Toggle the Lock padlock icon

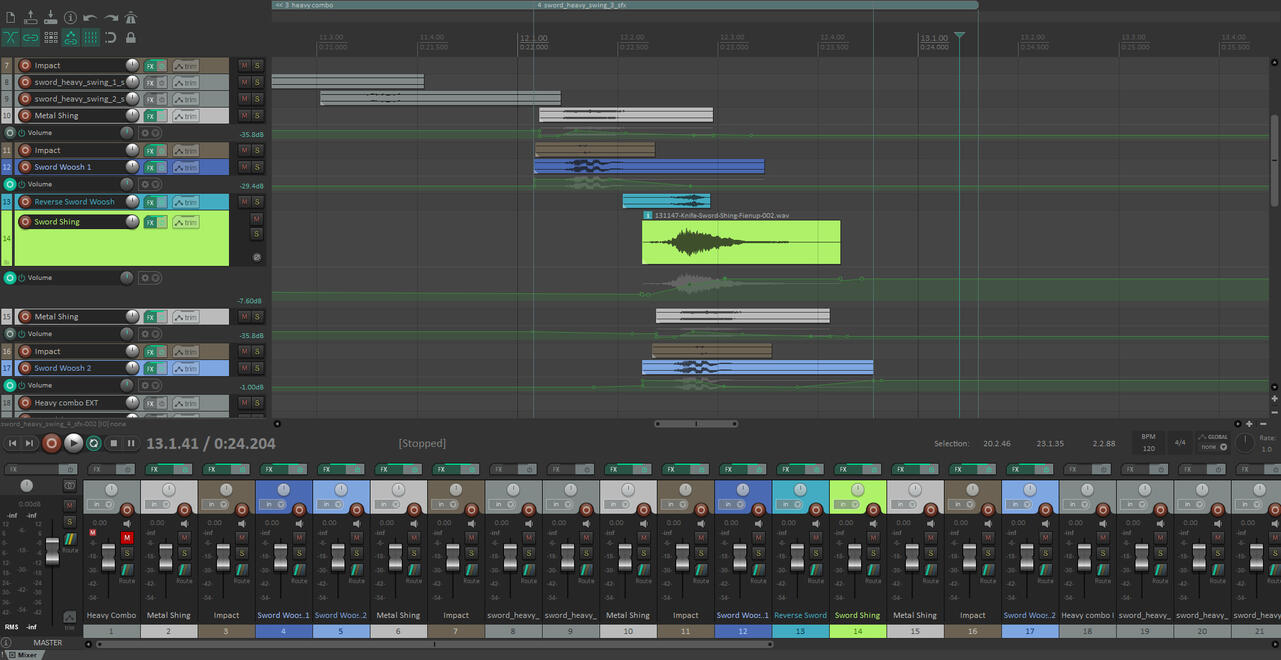click(x=130, y=38)
